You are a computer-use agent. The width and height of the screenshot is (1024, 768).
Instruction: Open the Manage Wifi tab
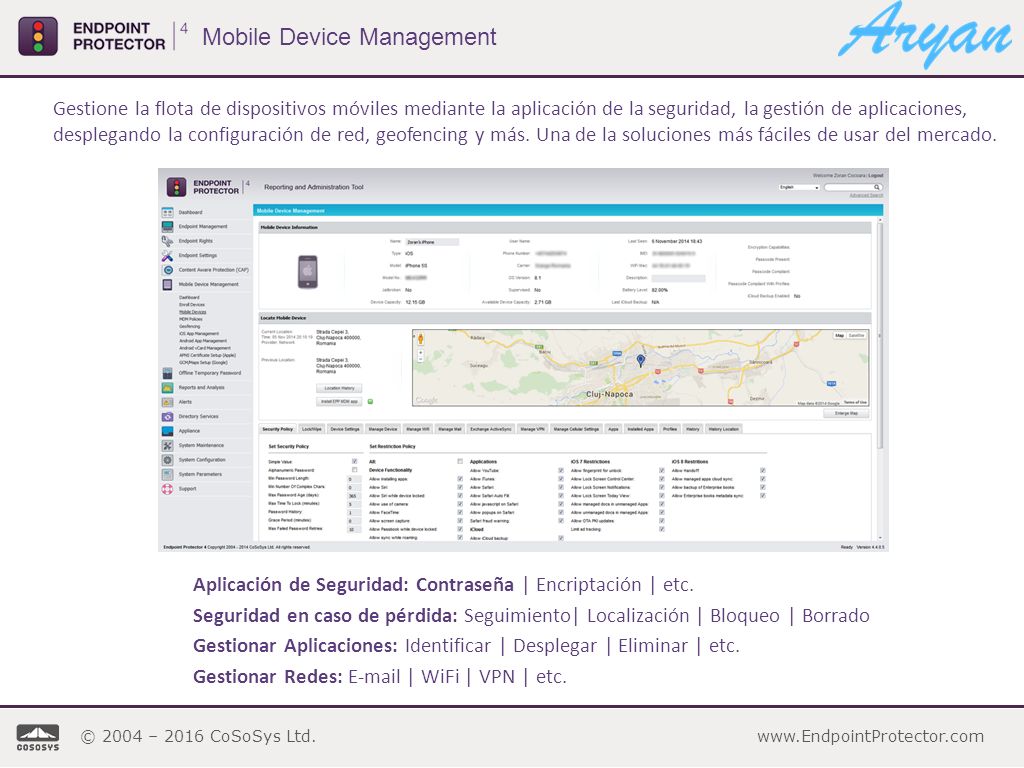pyautogui.click(x=418, y=429)
